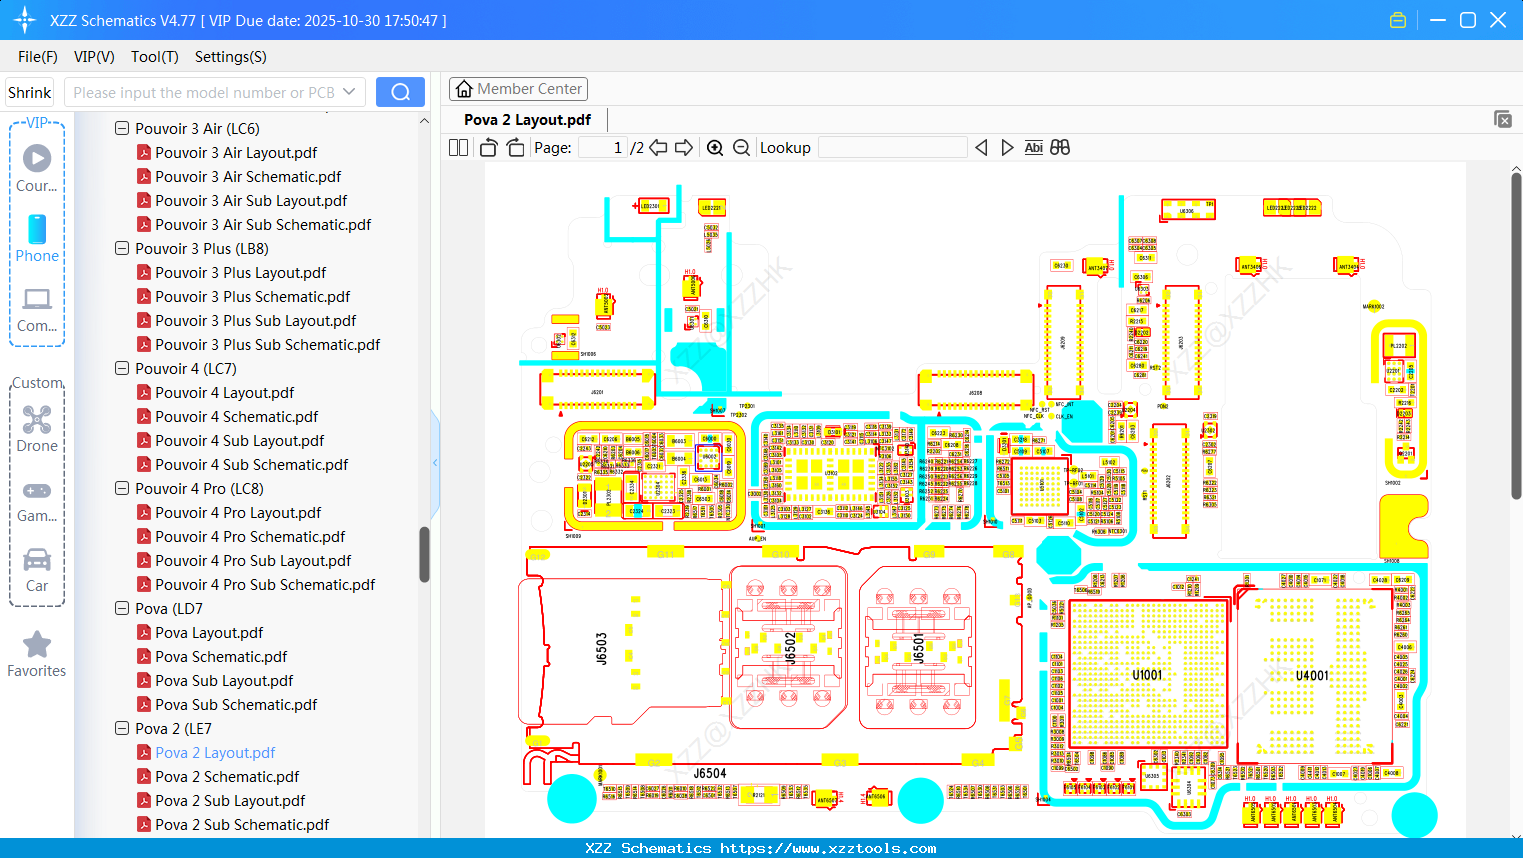Open advanced search with the binoculars icon
This screenshot has height=858, width=1523.
[x=1060, y=147]
